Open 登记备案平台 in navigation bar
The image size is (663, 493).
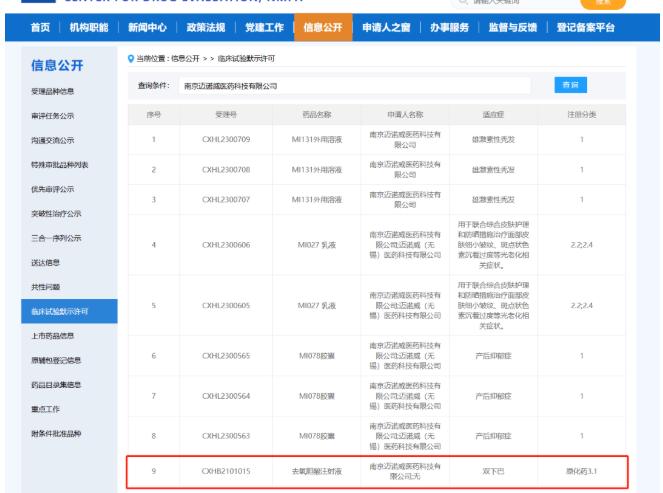(586, 27)
